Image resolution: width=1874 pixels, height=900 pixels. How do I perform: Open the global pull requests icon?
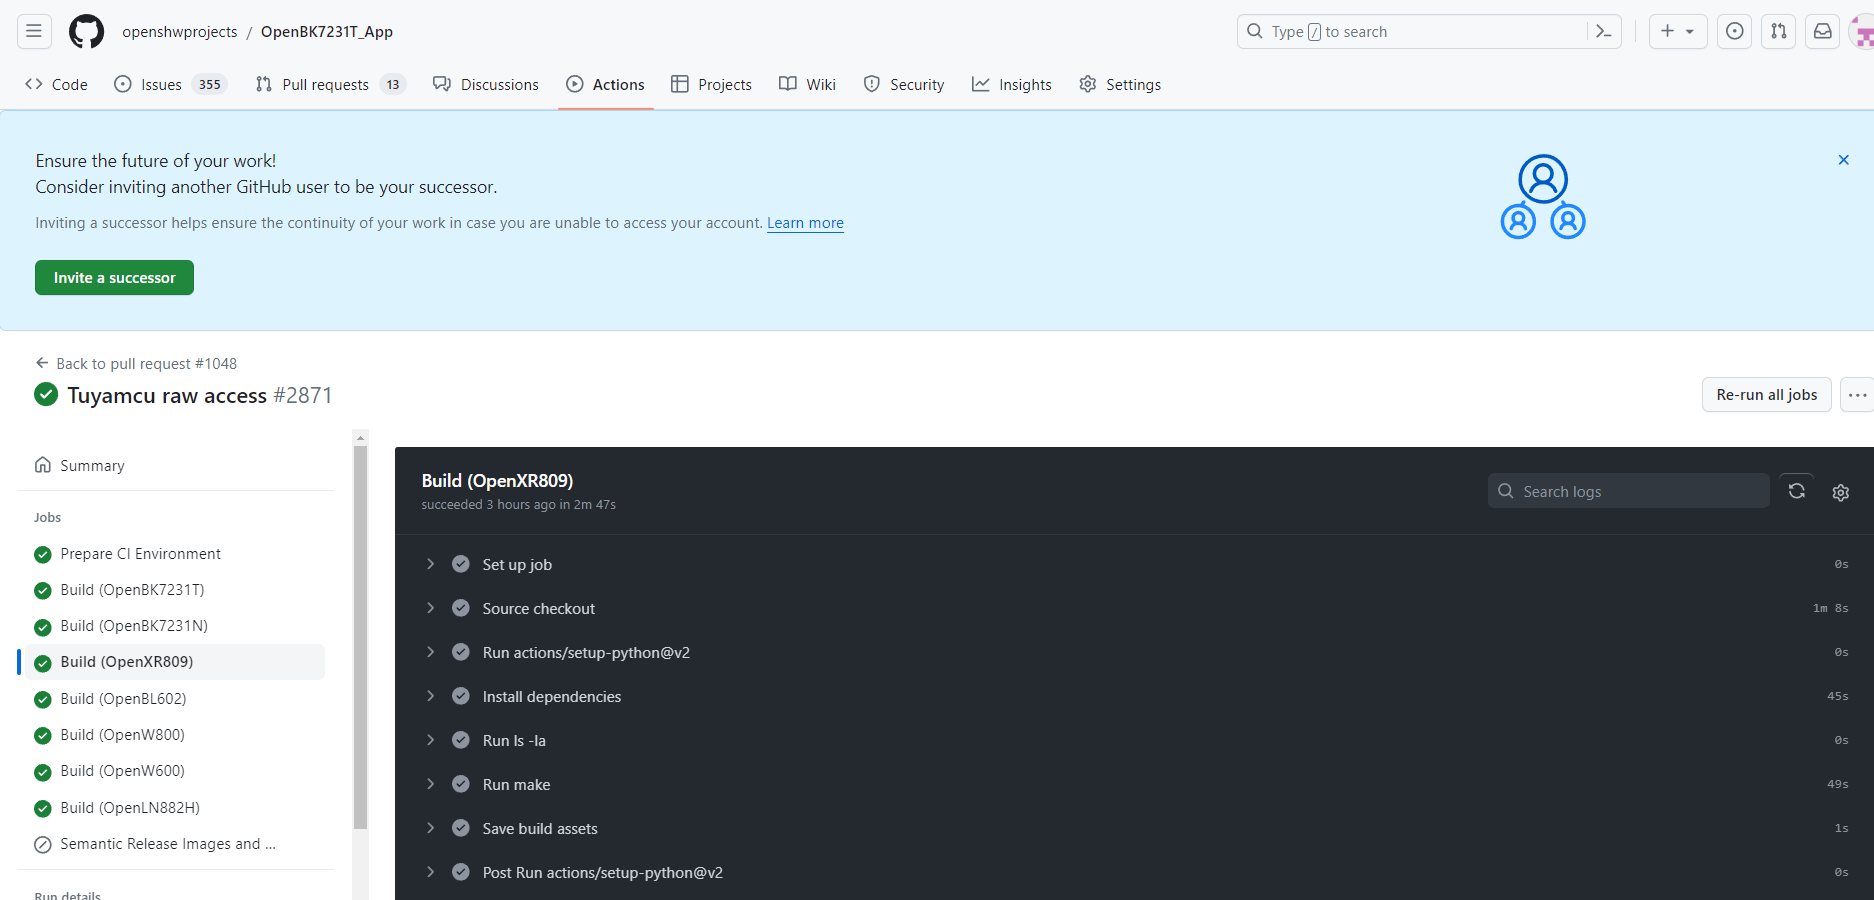(1779, 32)
